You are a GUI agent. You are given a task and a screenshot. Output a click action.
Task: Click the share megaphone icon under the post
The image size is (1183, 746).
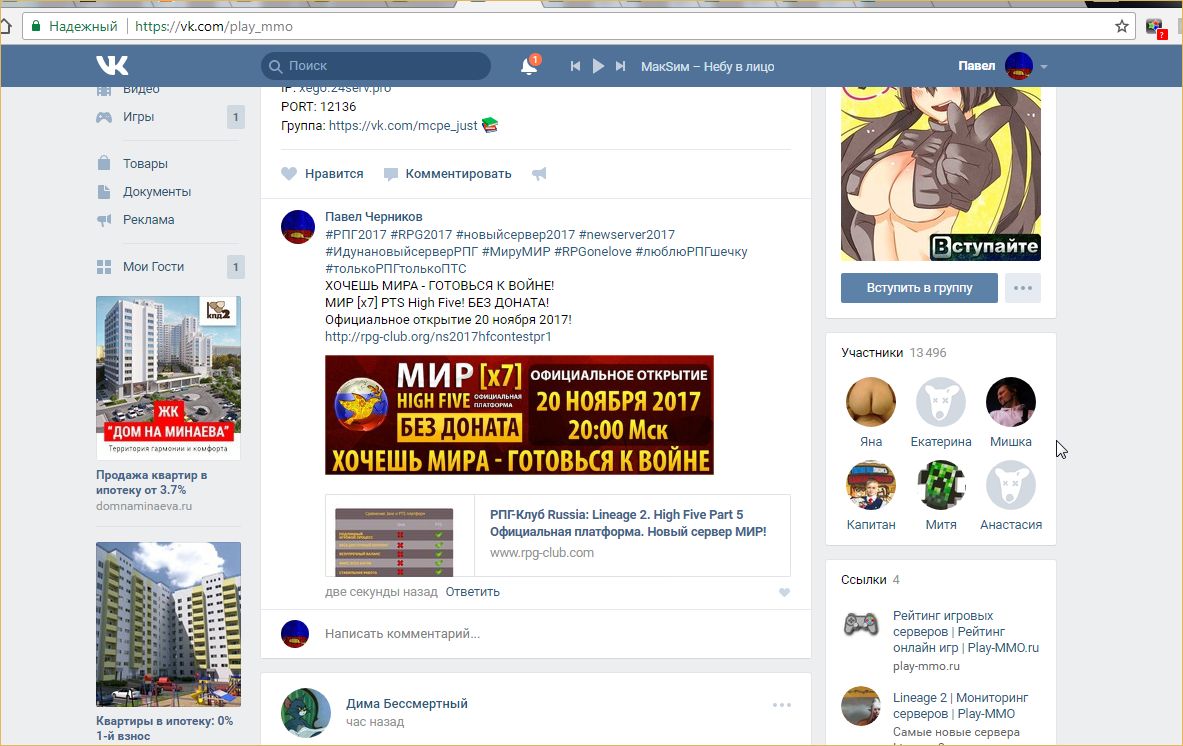coord(539,174)
